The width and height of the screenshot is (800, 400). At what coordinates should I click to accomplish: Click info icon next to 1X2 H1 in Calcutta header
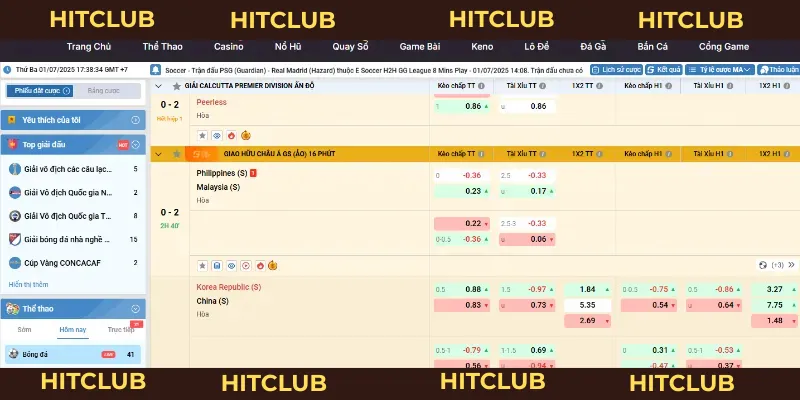787,86
